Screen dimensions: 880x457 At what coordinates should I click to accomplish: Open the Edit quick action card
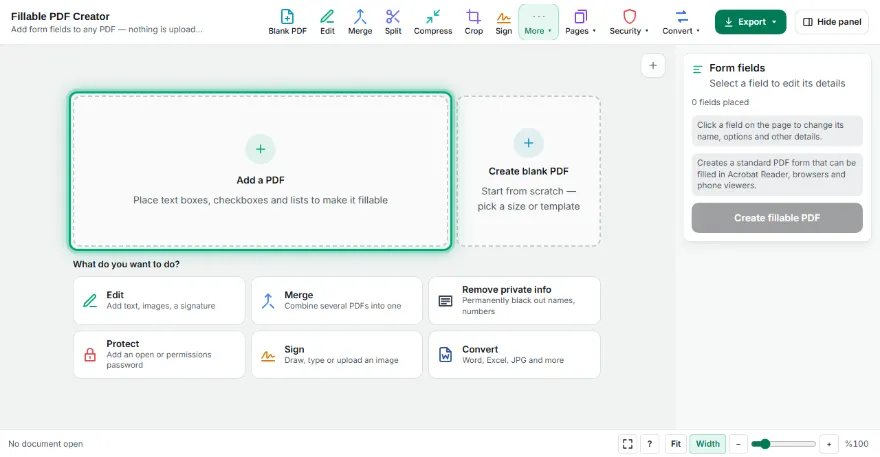(159, 300)
